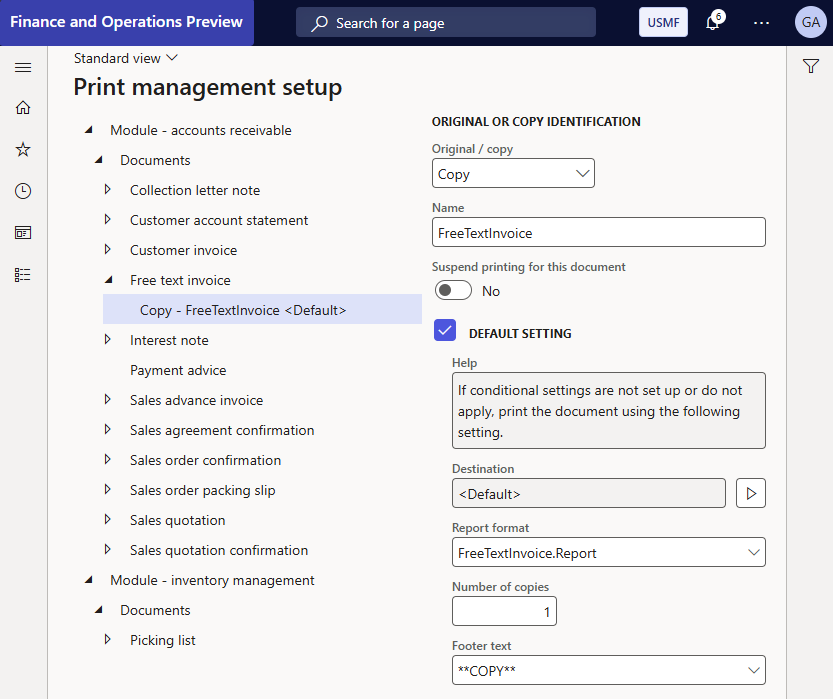This screenshot has width=833, height=699.
Task: Expand the hamburger navigation menu
Action: pyautogui.click(x=23, y=67)
